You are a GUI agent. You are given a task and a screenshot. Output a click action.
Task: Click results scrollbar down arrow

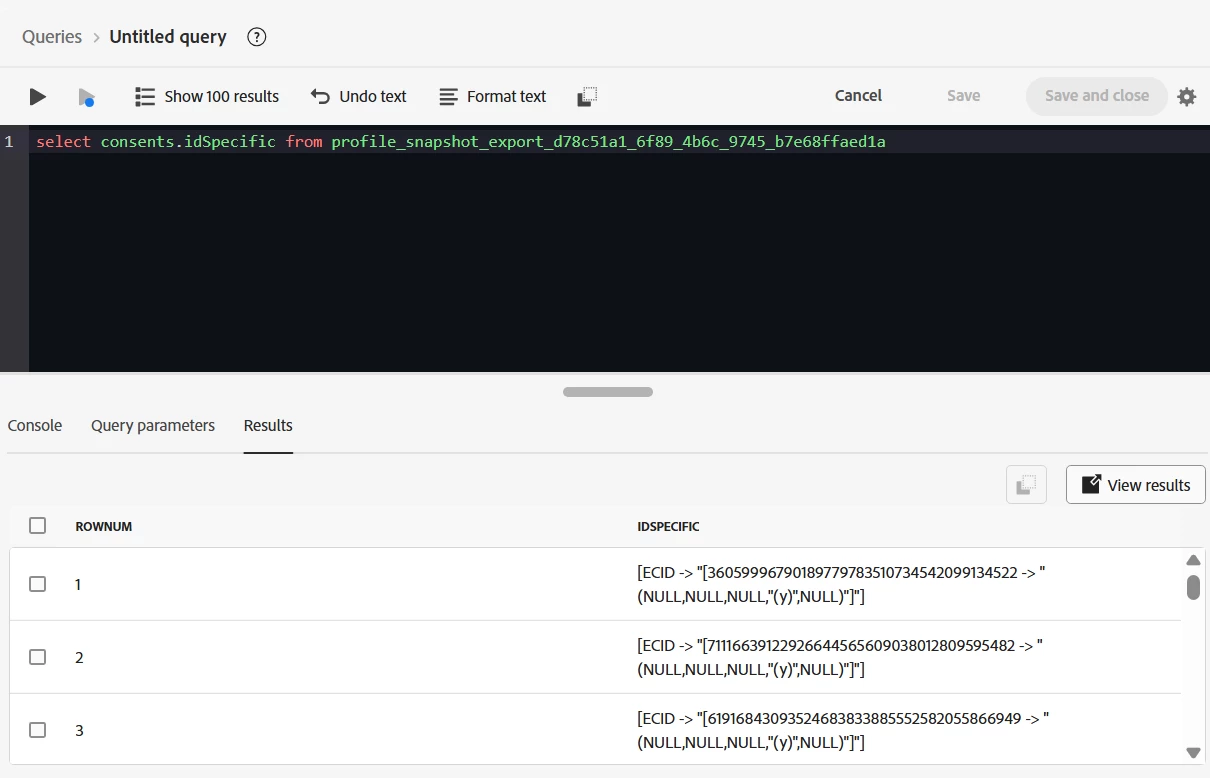pyautogui.click(x=1193, y=752)
